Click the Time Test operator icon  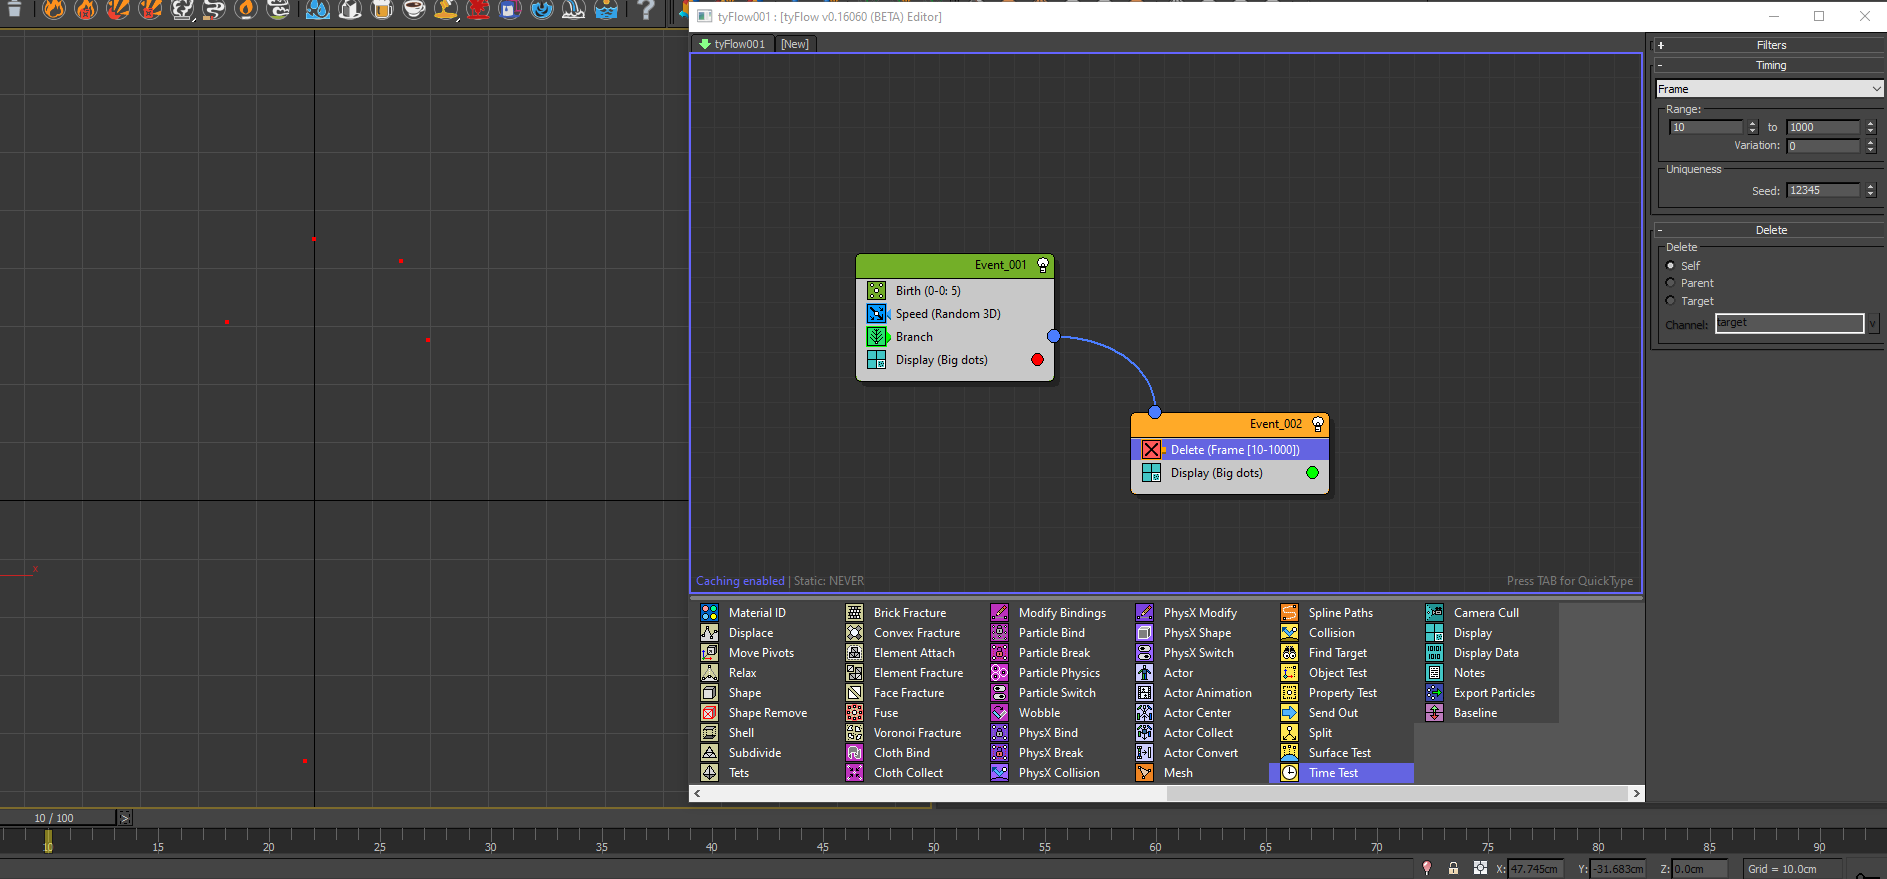(x=1290, y=773)
